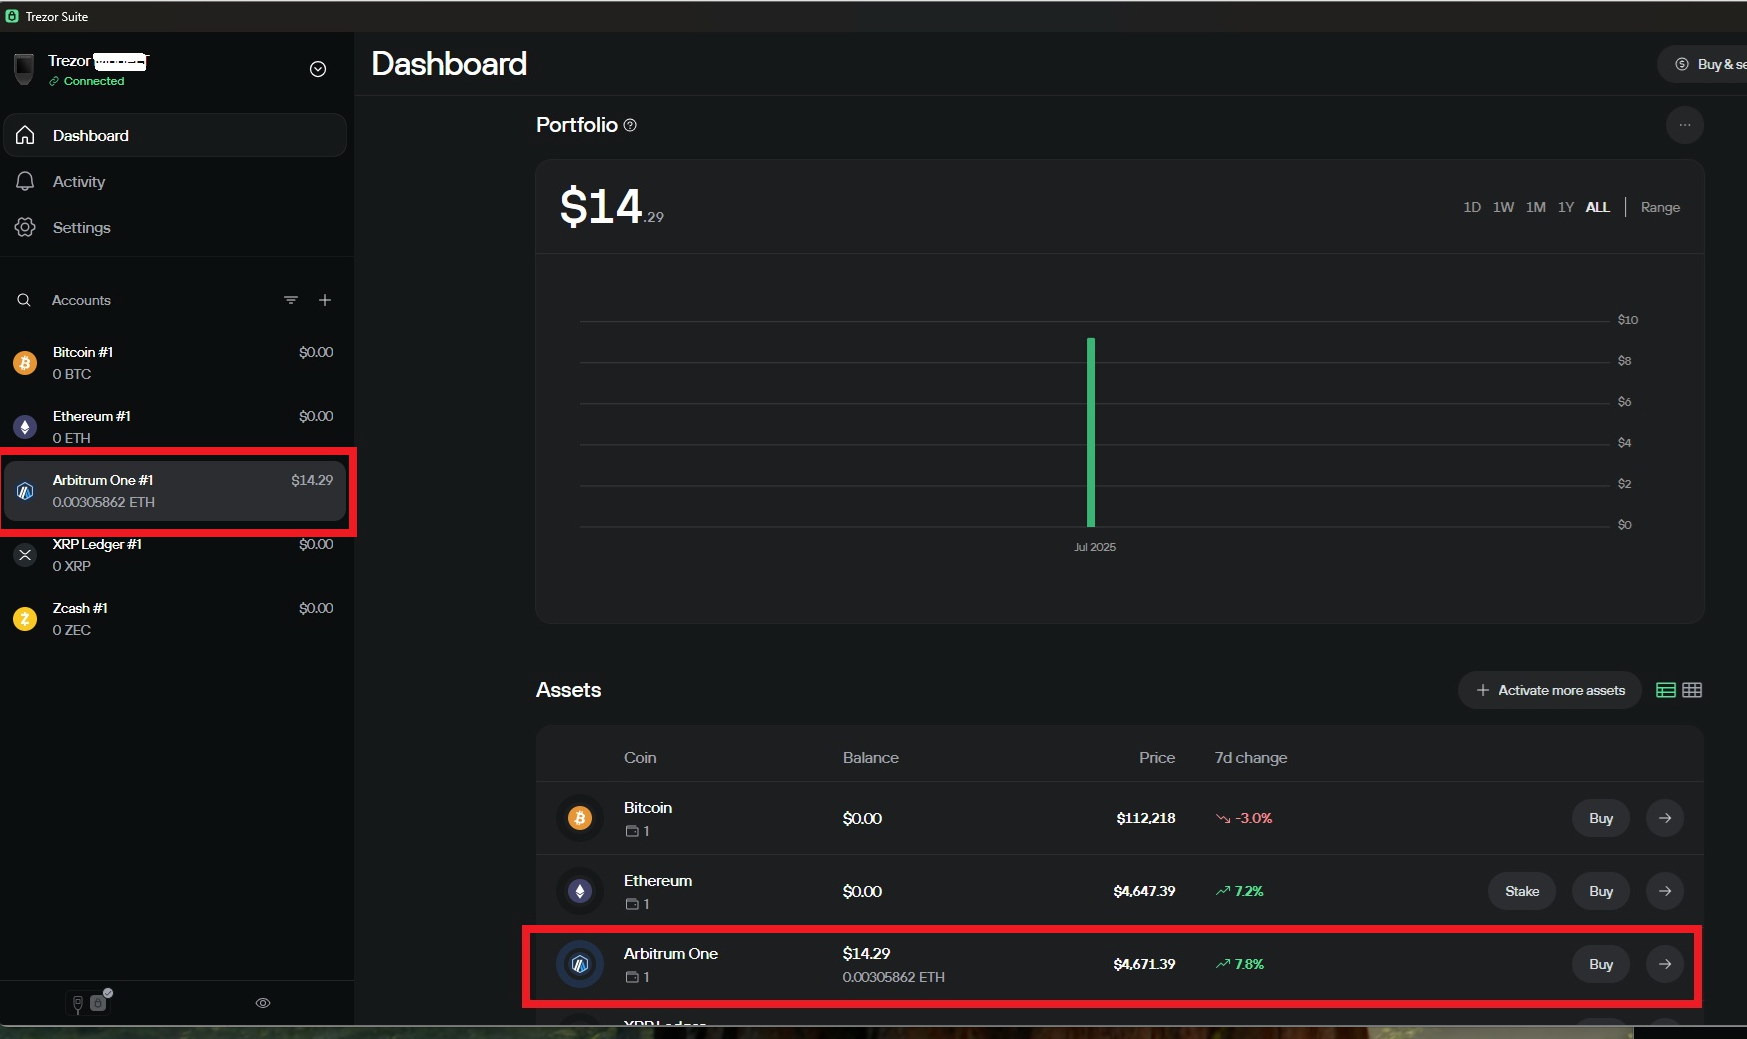Select the 1M graph range

pos(1536,207)
